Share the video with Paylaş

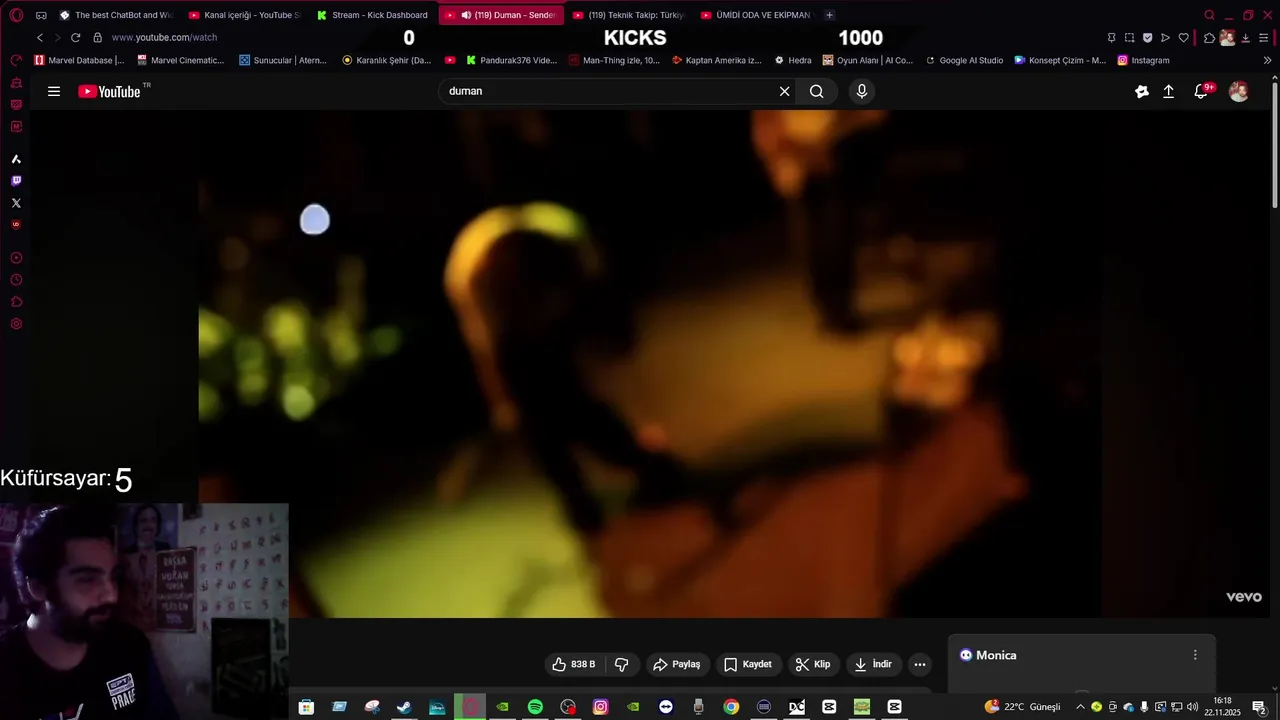coord(677,664)
